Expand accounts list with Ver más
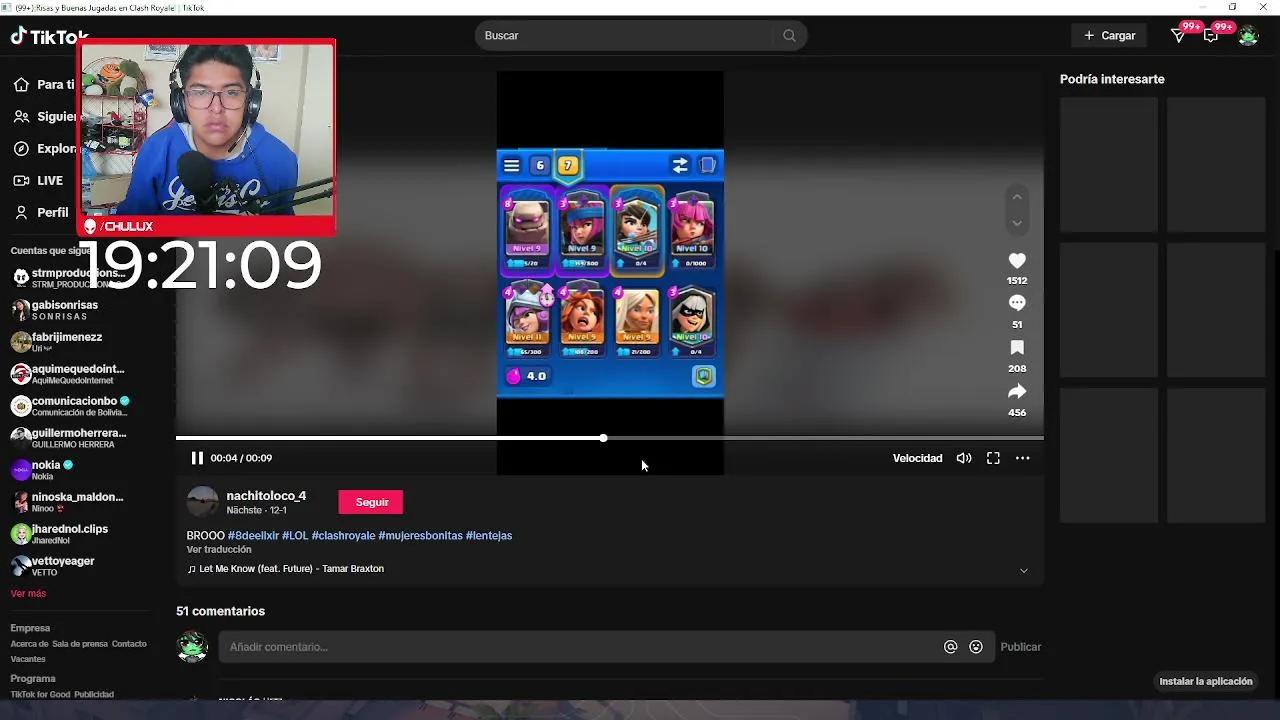The width and height of the screenshot is (1280, 720). 30,592
